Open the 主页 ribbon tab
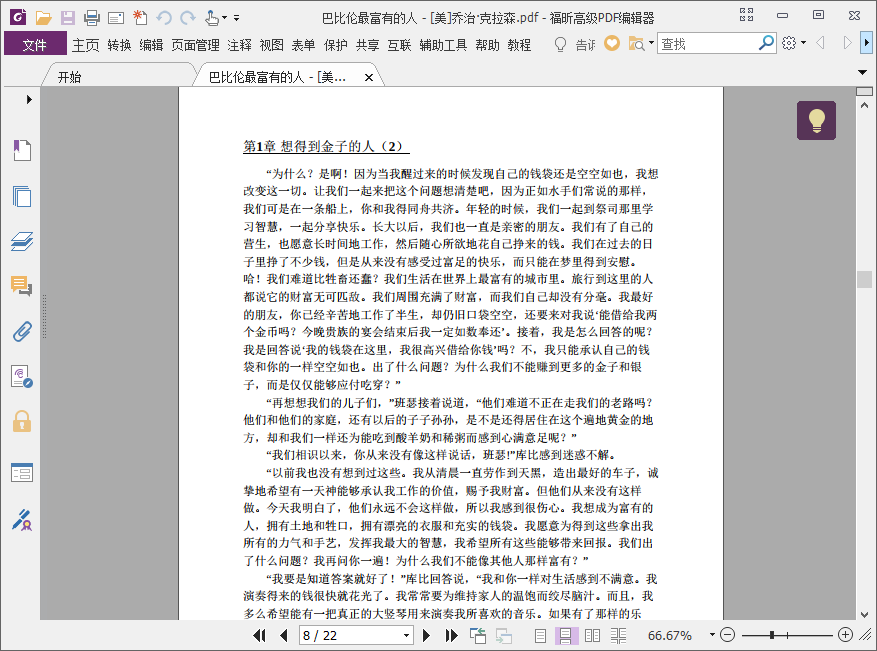The image size is (877, 651). click(x=86, y=45)
